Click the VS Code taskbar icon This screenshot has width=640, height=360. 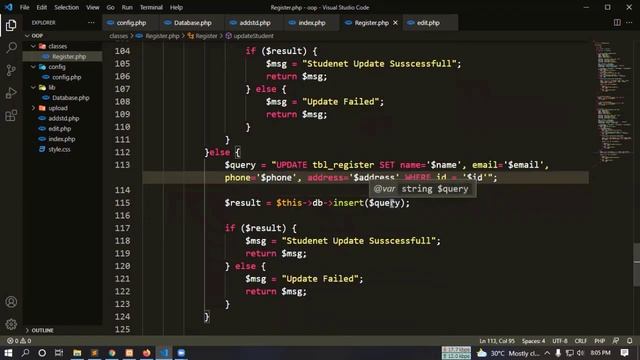[x=164, y=353]
